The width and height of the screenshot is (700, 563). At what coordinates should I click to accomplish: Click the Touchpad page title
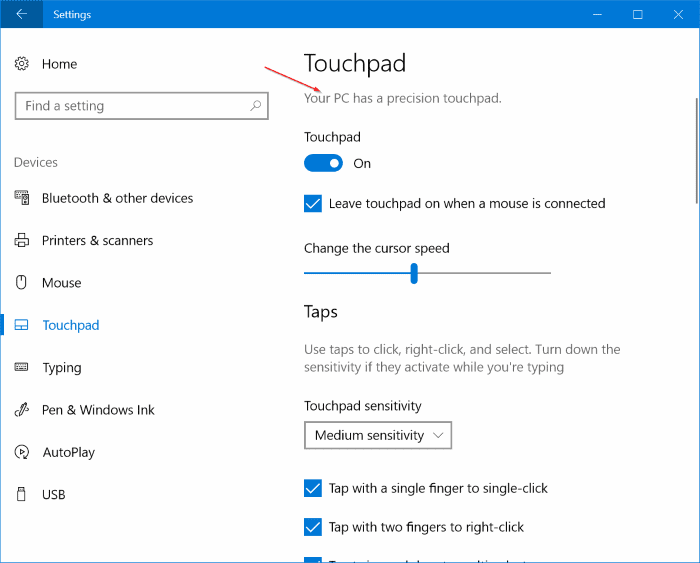tap(355, 63)
